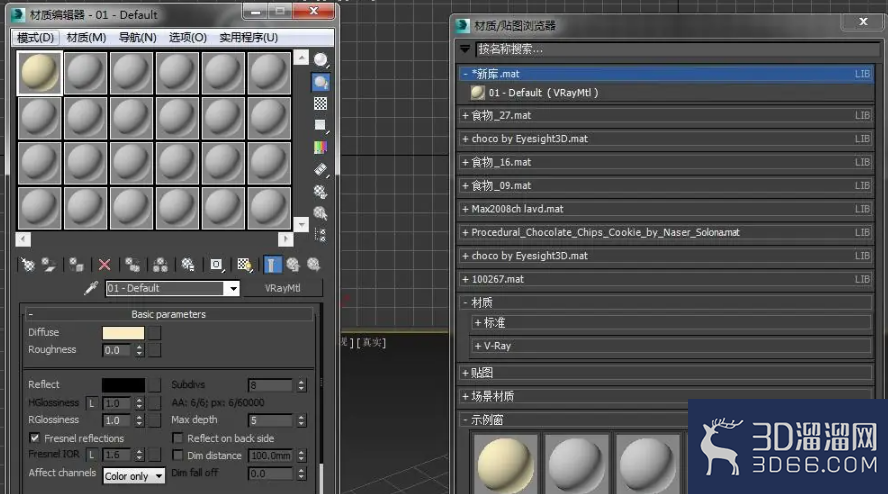Enable Reflect on back side checkbox
888x494 pixels.
pos(177,438)
